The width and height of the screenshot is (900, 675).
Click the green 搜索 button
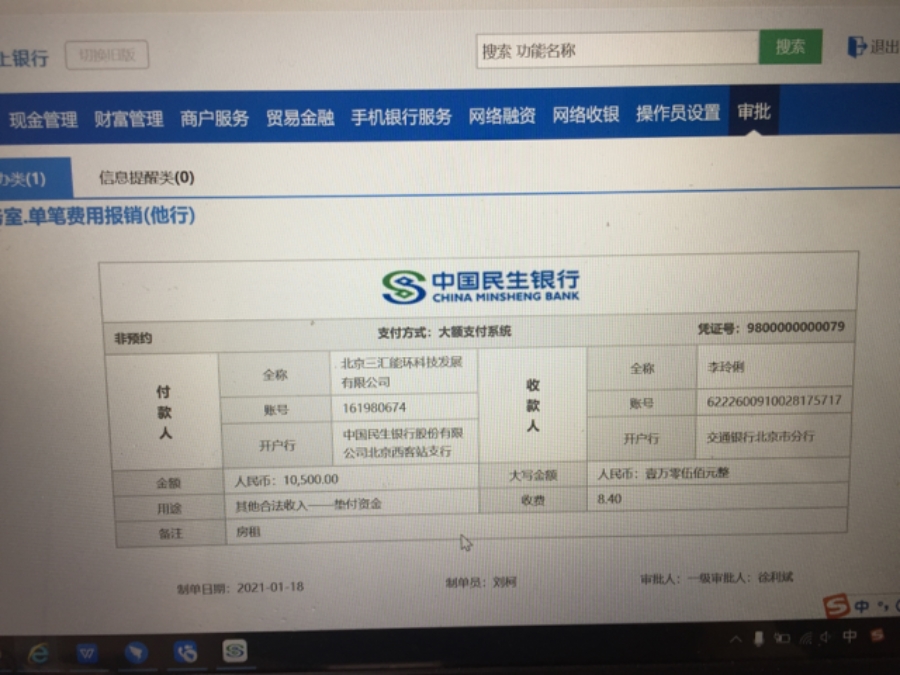coord(790,47)
